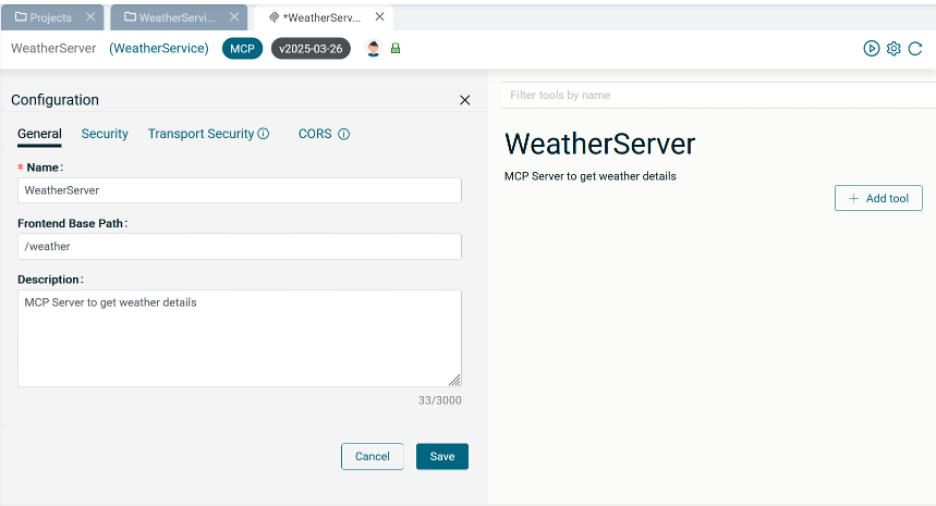
Task: Open the Transport Security tab
Action: point(201,134)
